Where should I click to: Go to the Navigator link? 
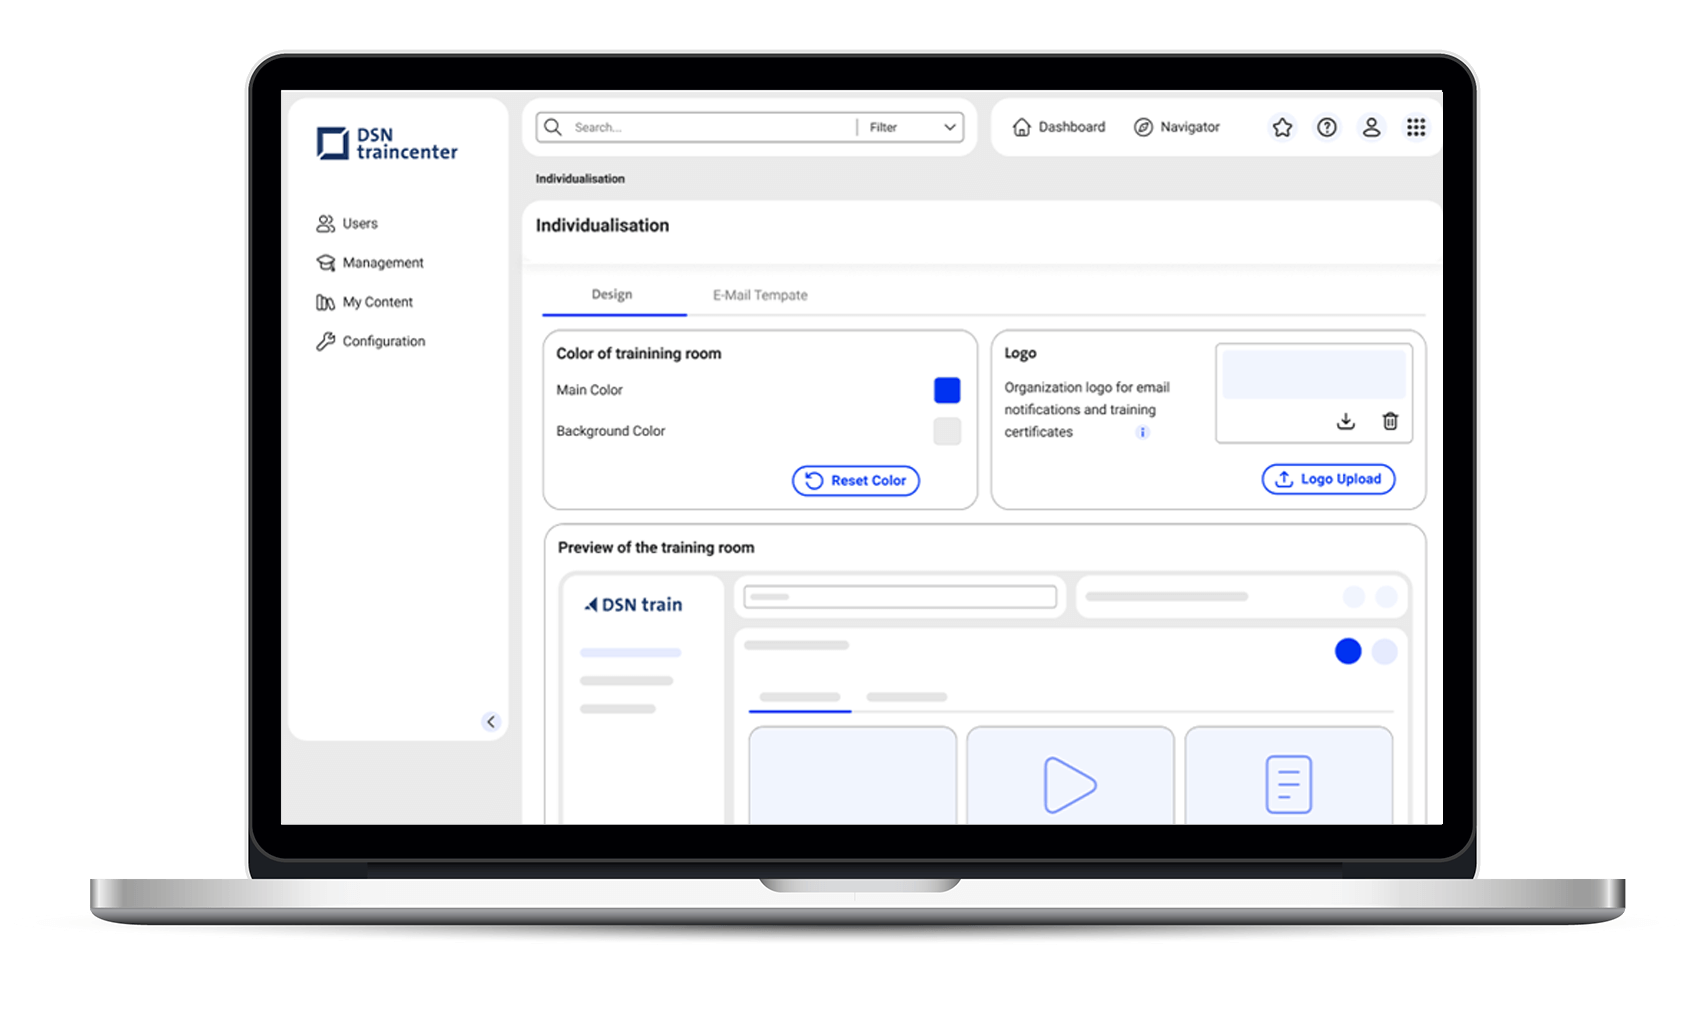tap(1177, 127)
